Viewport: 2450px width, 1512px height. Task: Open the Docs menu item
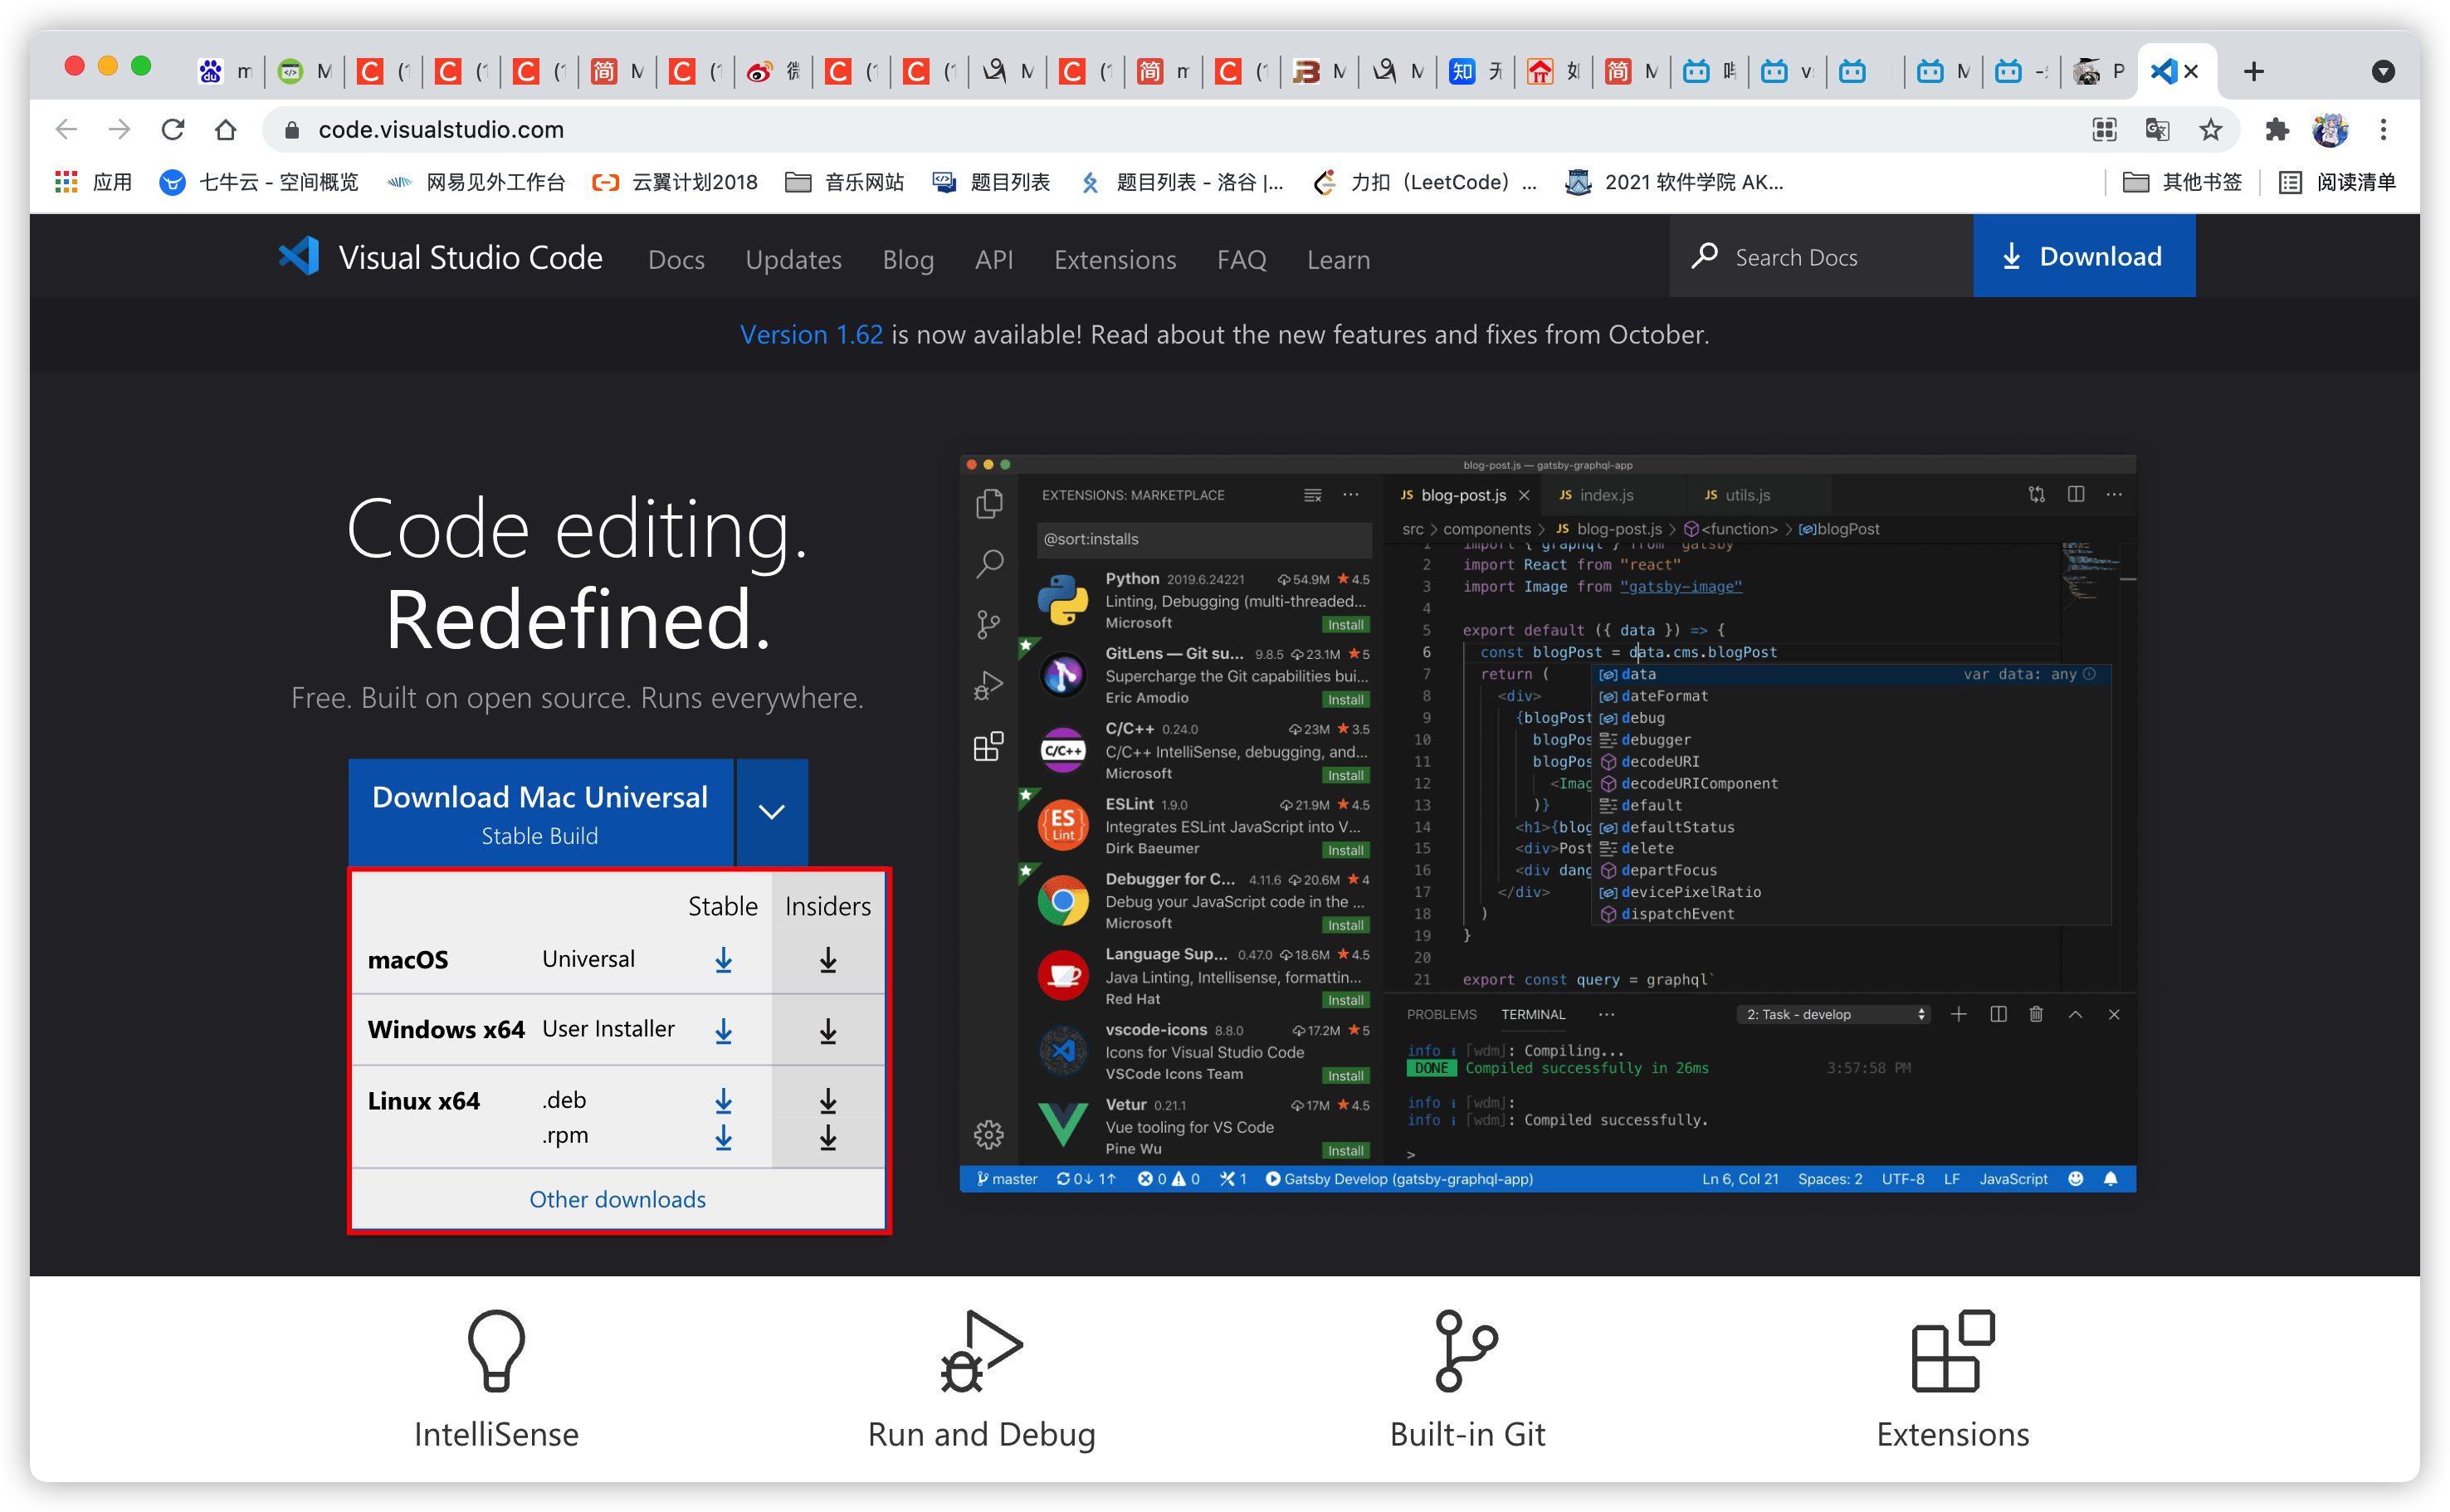(x=676, y=260)
